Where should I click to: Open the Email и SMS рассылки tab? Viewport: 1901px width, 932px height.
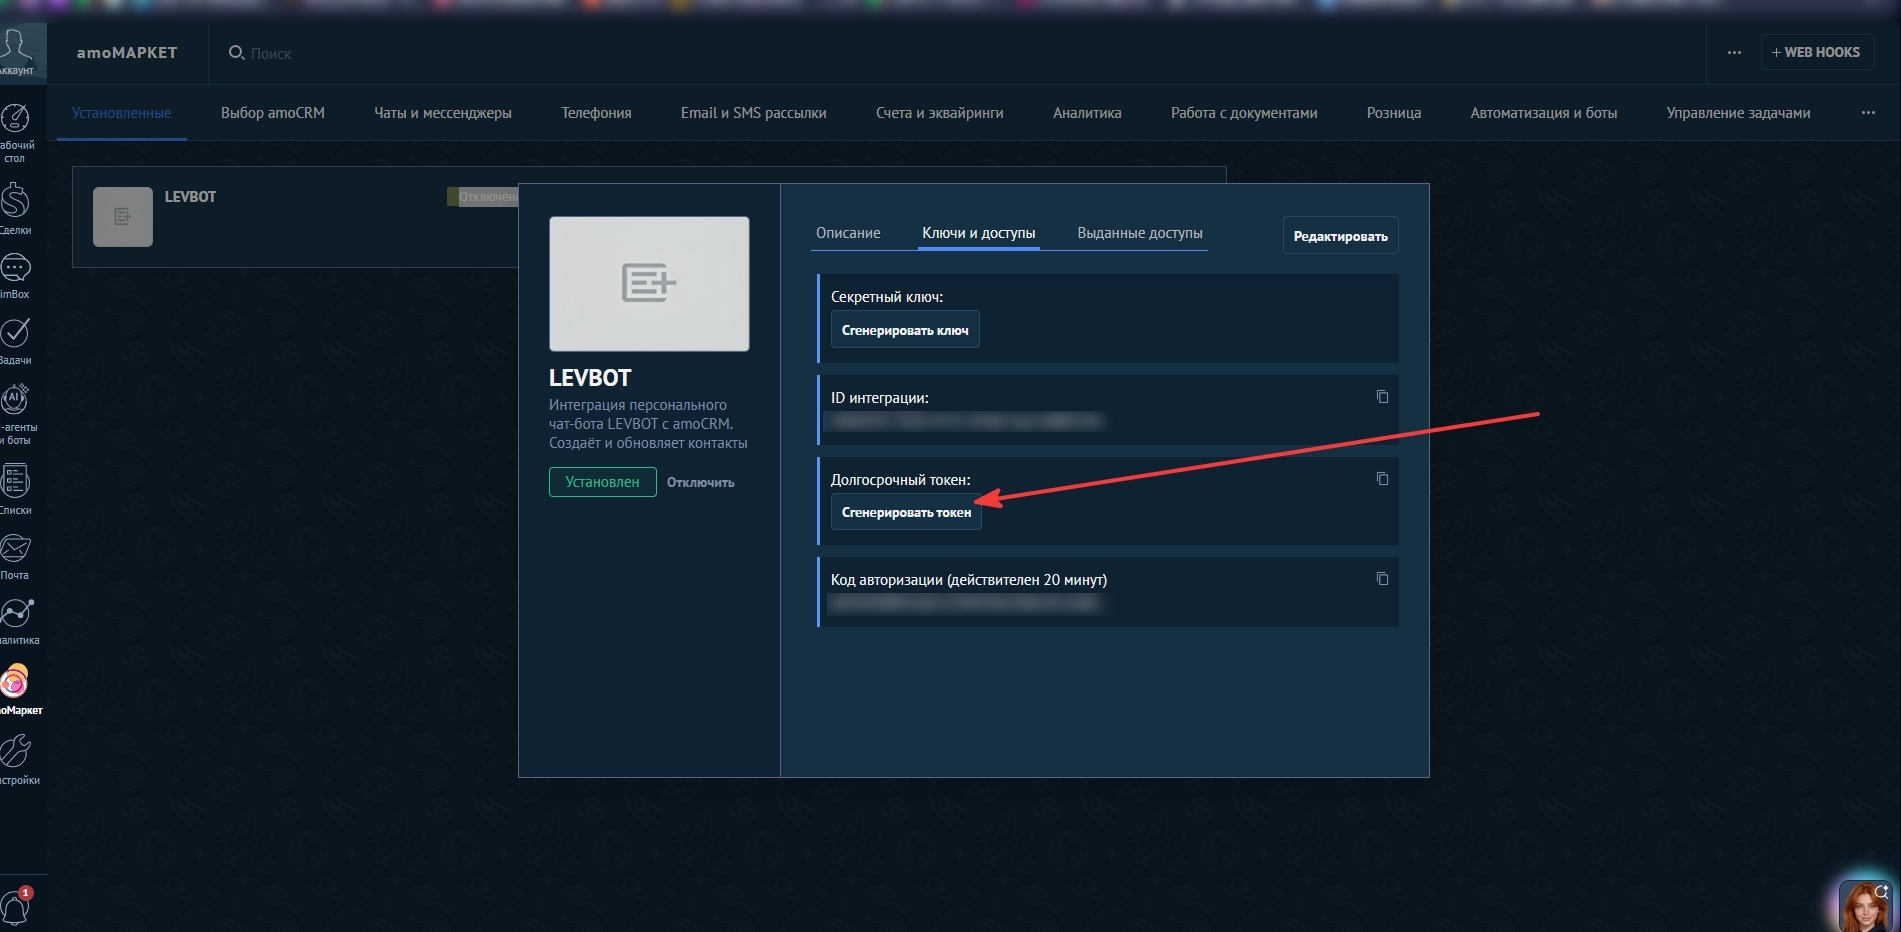tap(754, 113)
